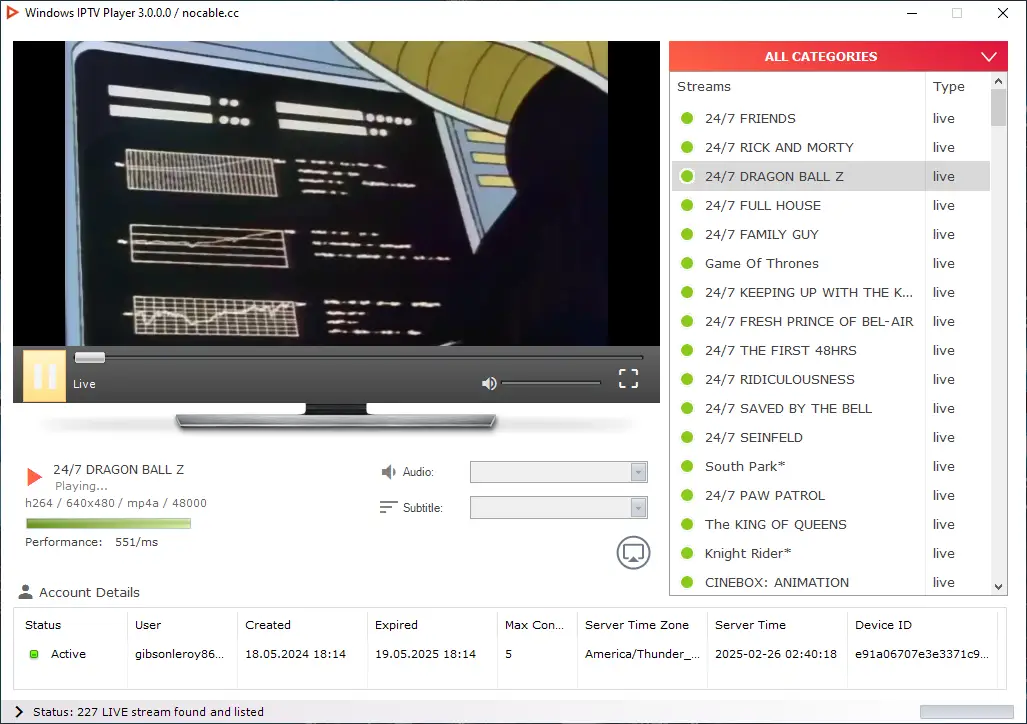
Task: Click the video display area
Action: point(336,193)
